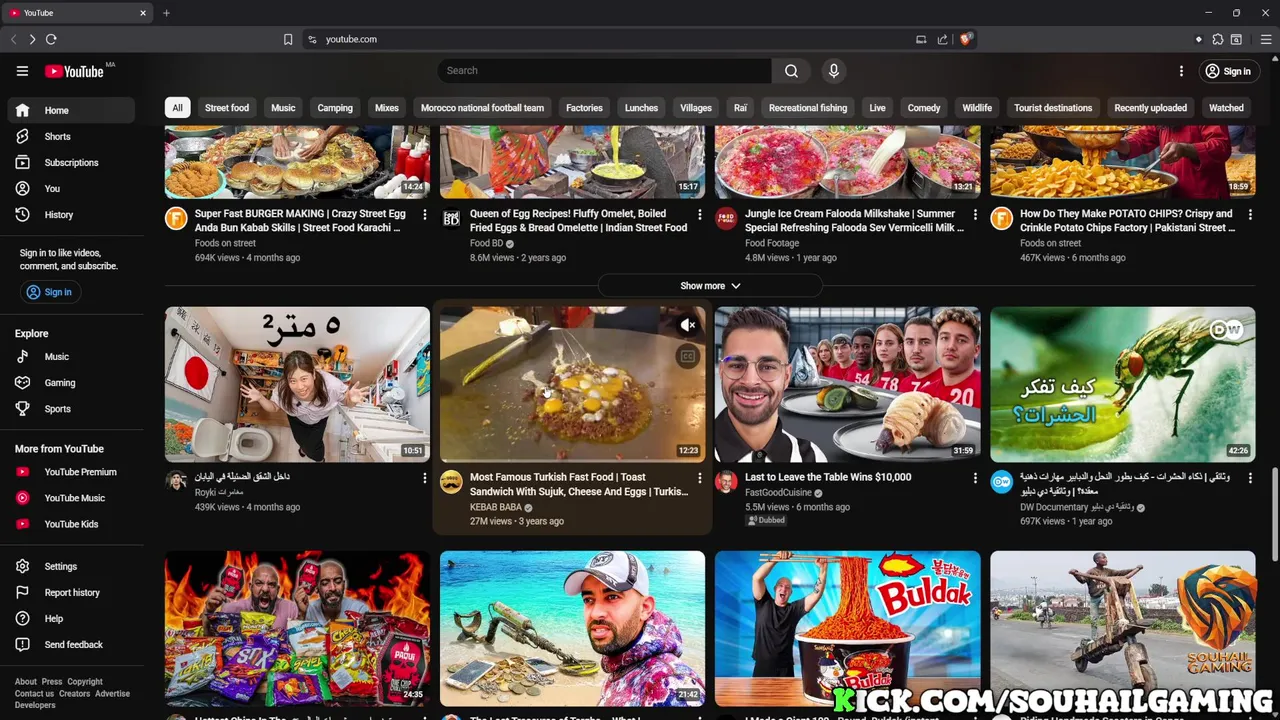Open the browser main menu icon
This screenshot has height=720, width=1280.
pos(1266,39)
